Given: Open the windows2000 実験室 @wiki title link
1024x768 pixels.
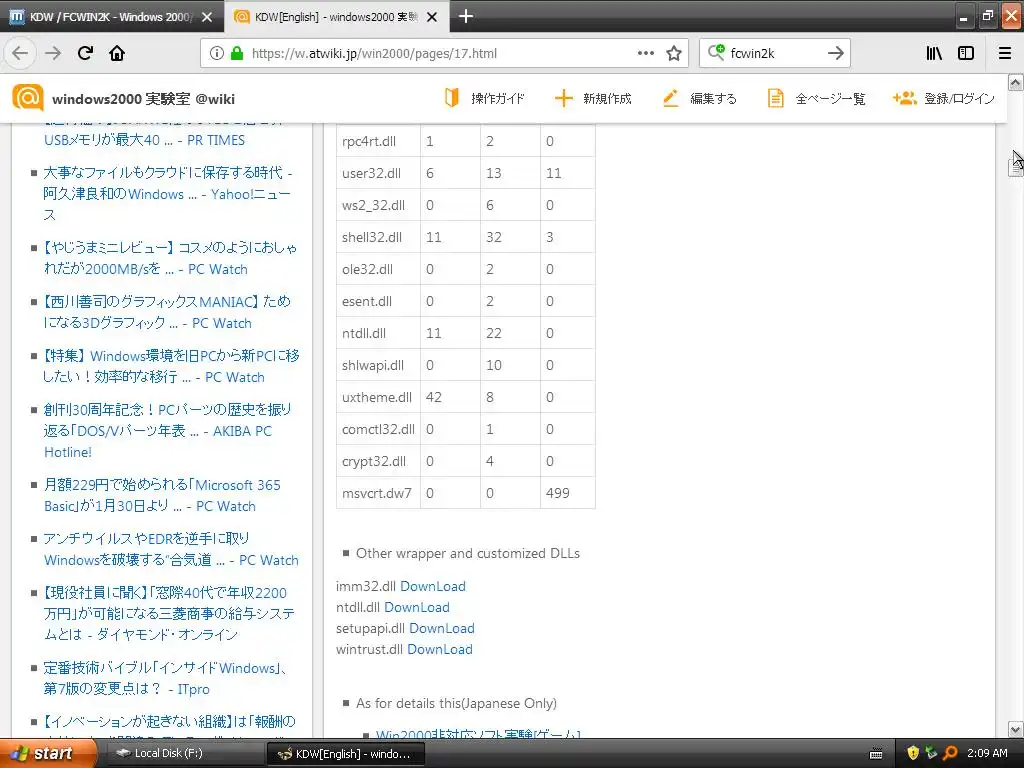Looking at the screenshot, I should (x=143, y=99).
